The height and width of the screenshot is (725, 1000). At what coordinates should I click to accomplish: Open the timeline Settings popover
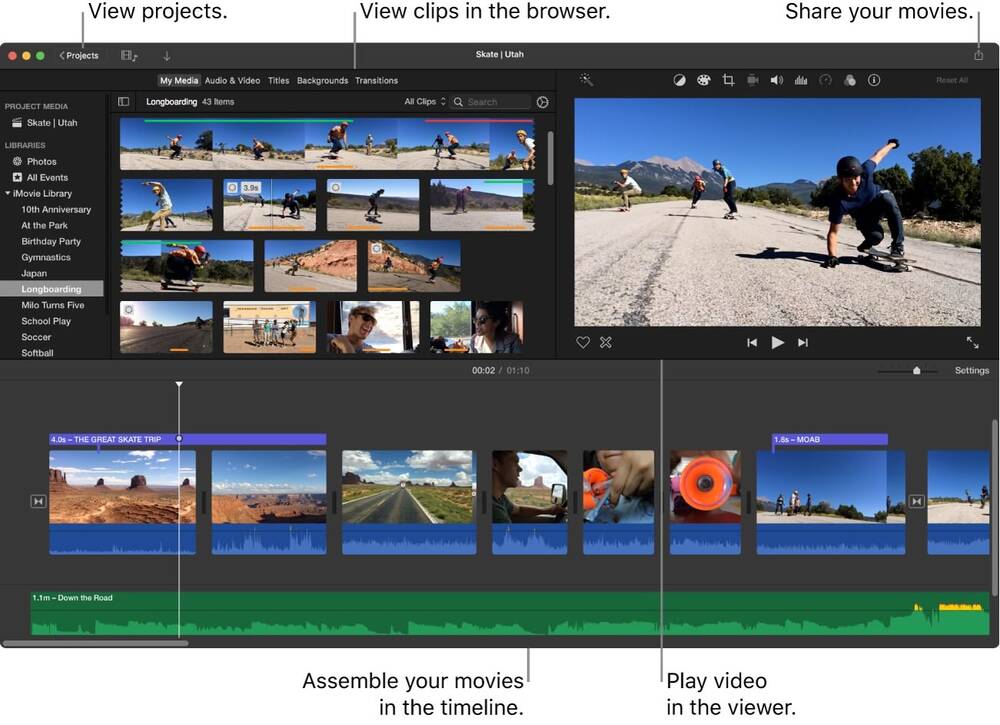[x=971, y=369]
